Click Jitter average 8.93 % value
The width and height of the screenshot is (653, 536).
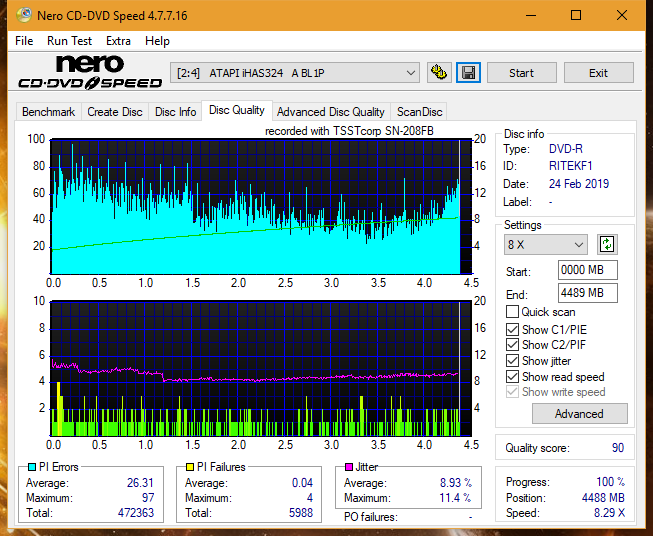pos(456,483)
